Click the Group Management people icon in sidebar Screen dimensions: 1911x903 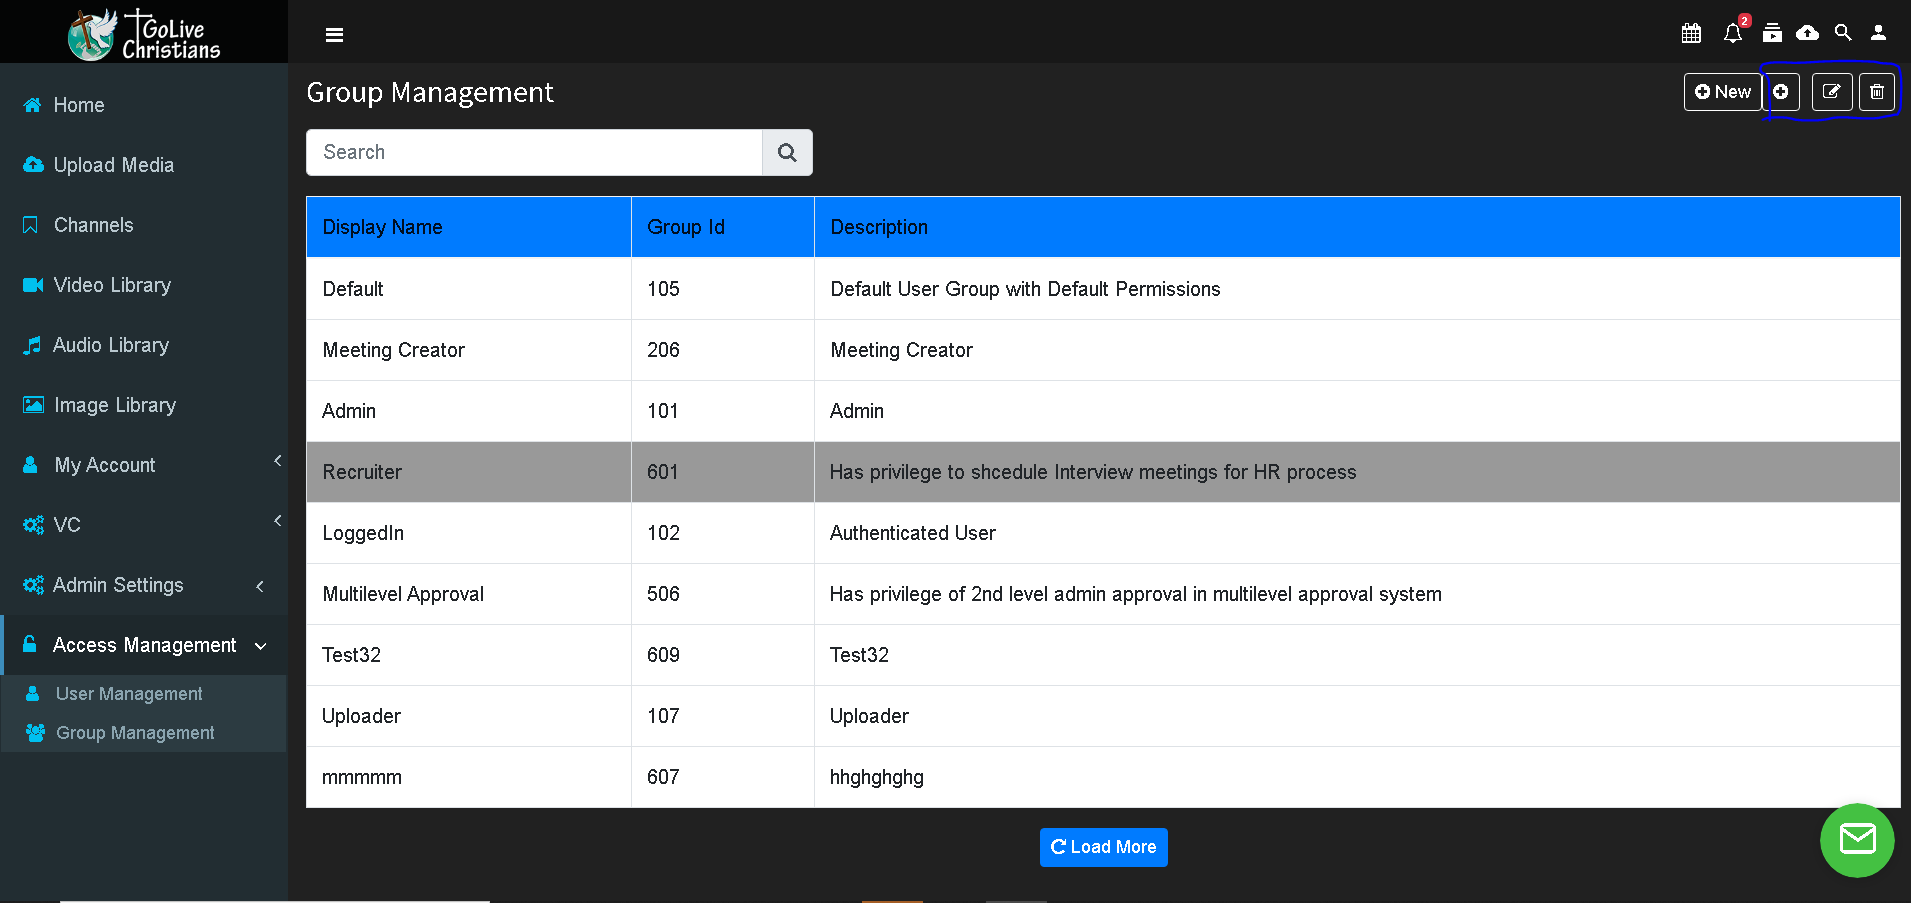pos(35,733)
